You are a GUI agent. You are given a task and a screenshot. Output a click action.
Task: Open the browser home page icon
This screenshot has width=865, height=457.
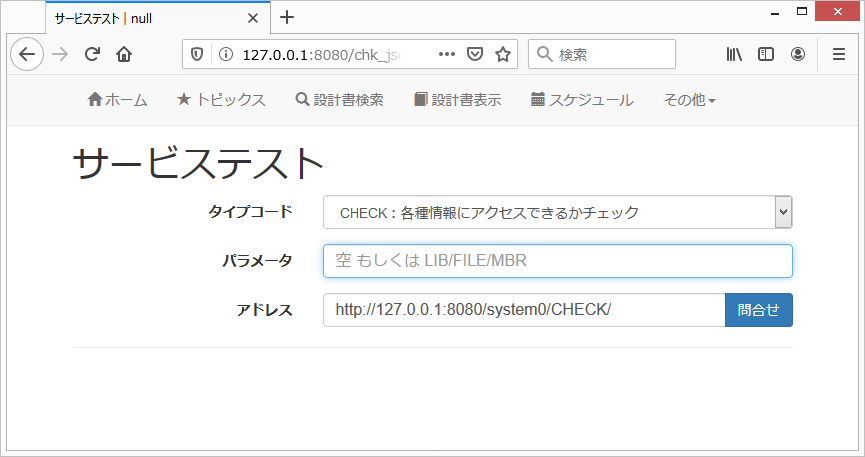tap(124, 54)
